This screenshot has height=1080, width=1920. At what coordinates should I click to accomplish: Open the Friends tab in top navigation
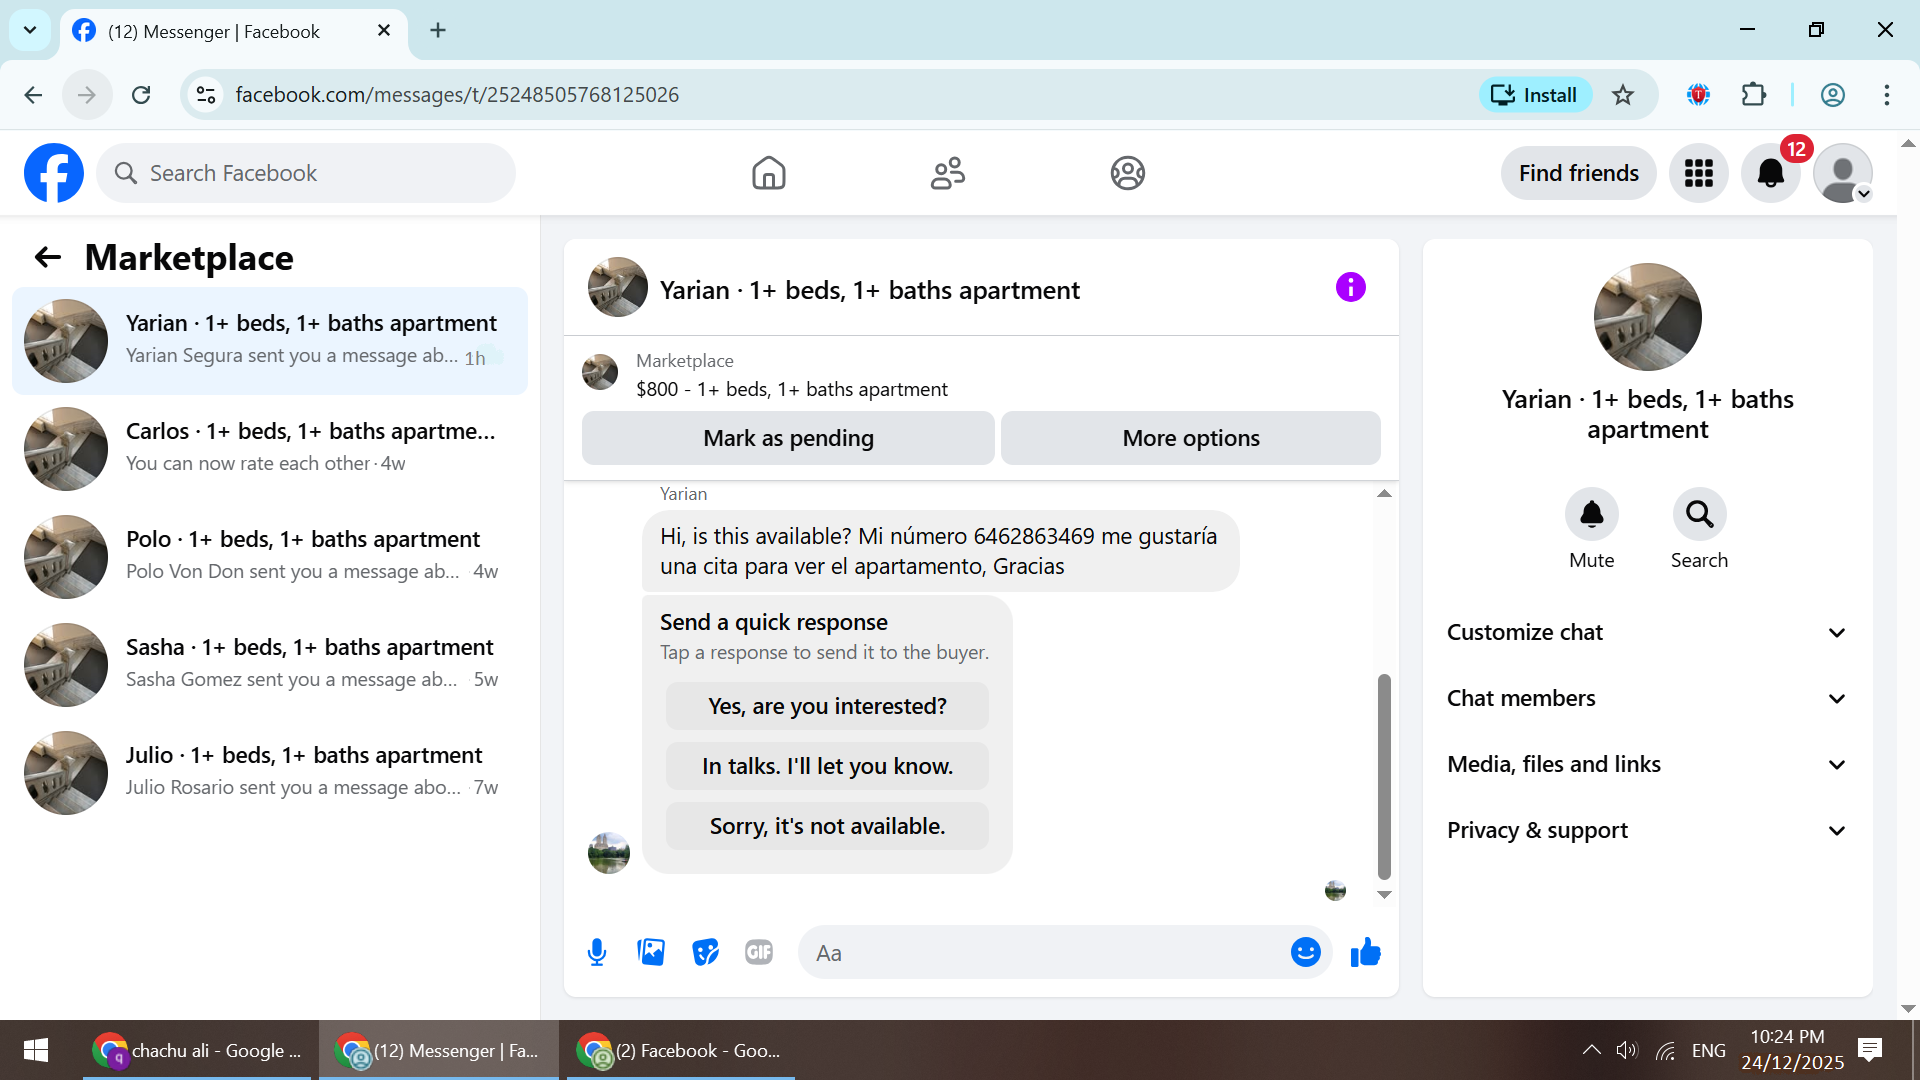[947, 173]
